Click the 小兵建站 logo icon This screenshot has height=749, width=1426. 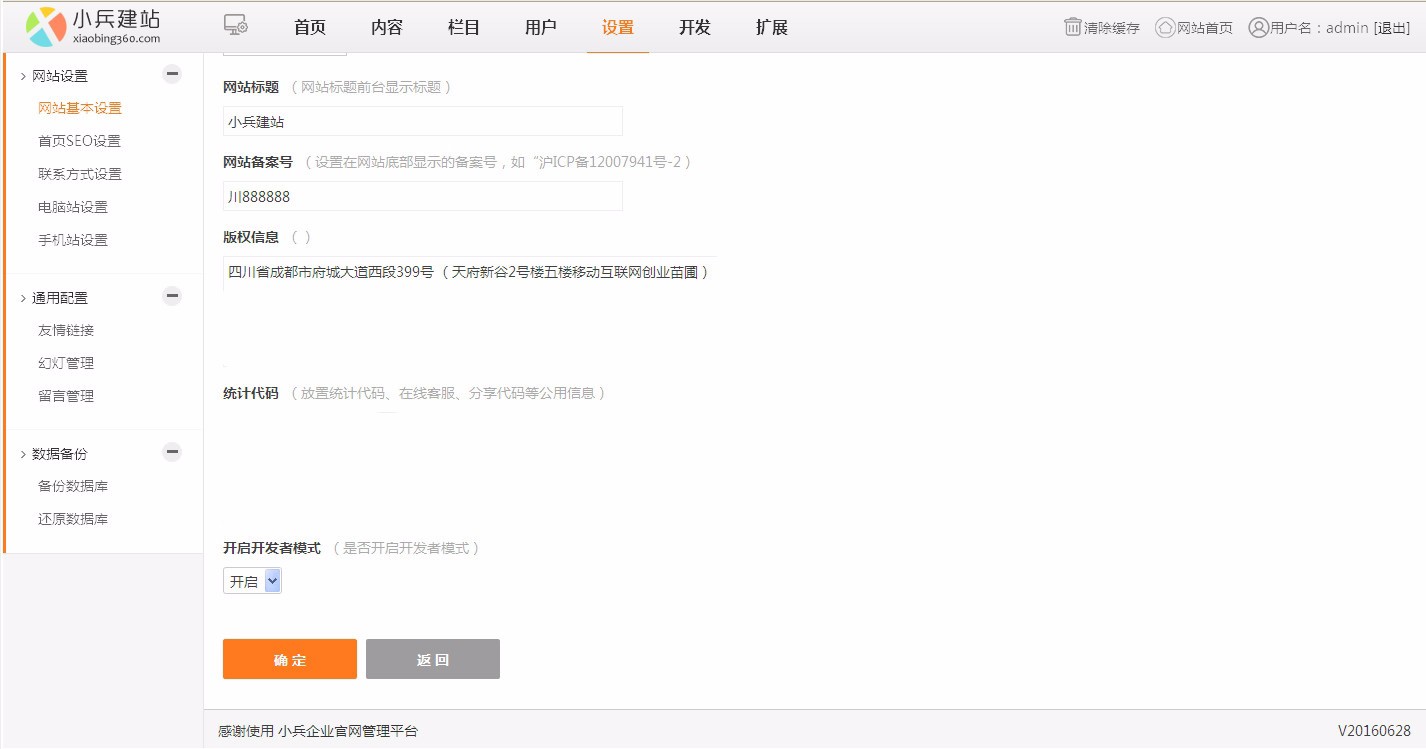[x=46, y=26]
